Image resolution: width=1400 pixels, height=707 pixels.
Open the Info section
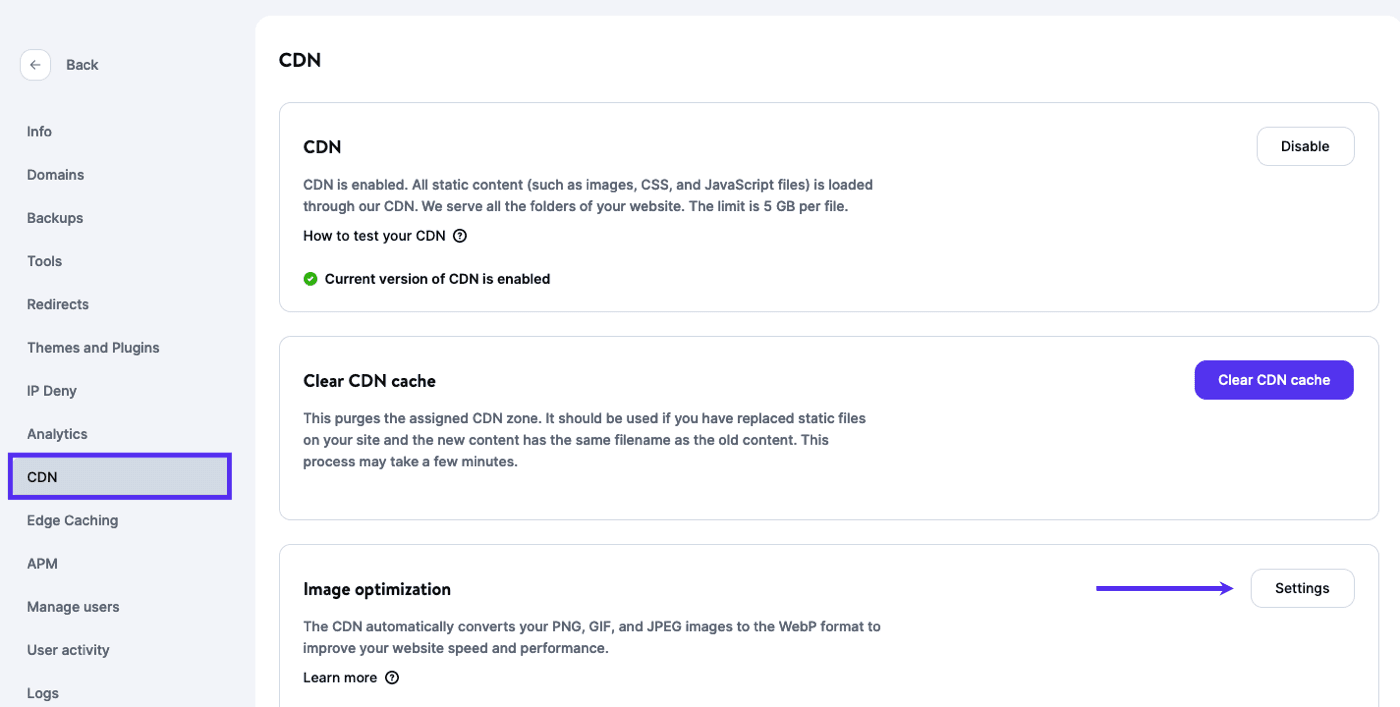(x=39, y=131)
